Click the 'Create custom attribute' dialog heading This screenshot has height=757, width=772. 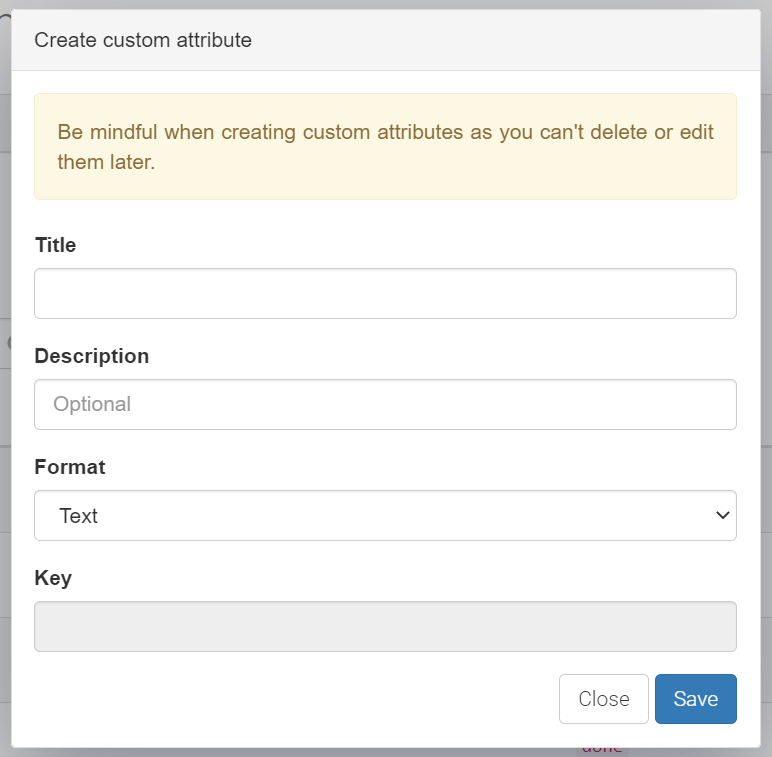pyautogui.click(x=143, y=40)
